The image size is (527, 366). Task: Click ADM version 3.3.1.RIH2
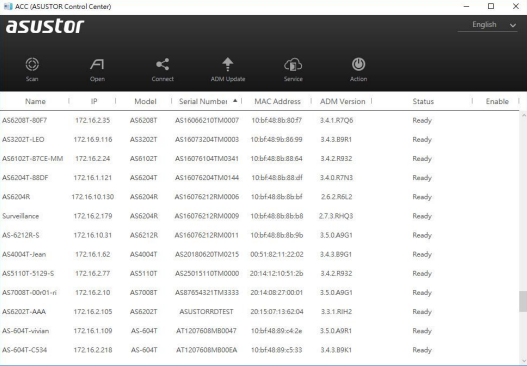coord(336,312)
